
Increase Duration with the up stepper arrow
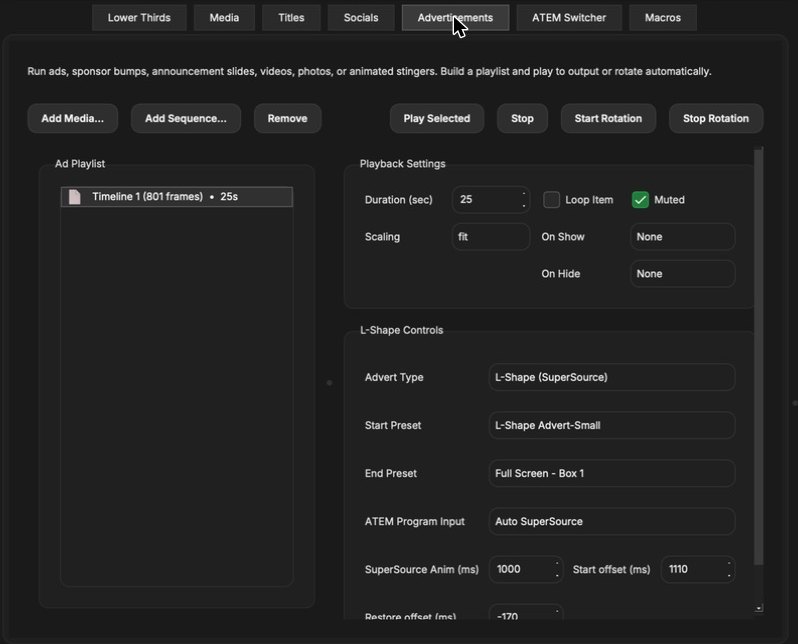click(524, 193)
